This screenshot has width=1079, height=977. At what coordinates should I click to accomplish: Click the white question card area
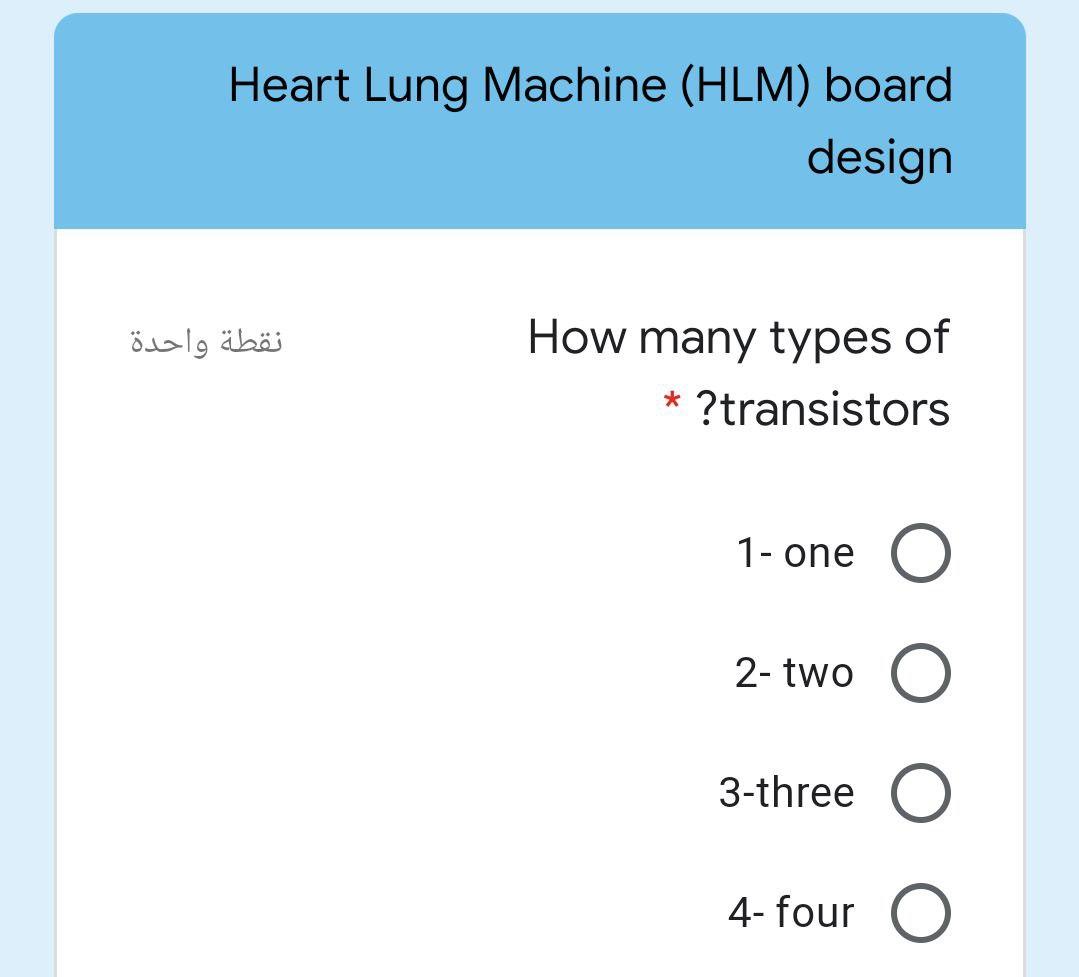400,600
